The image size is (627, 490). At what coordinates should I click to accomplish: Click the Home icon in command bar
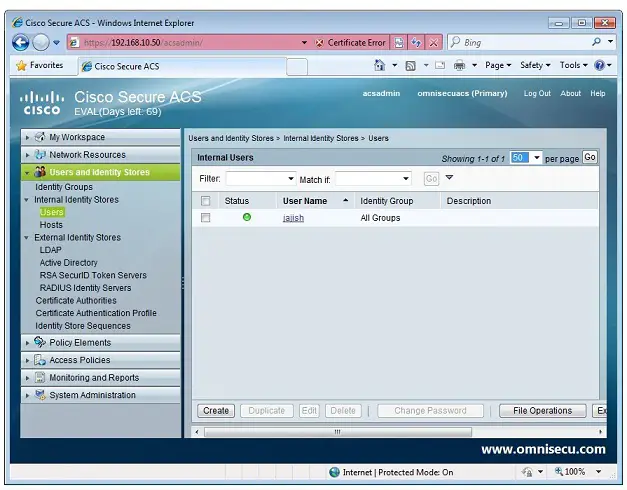tap(379, 65)
